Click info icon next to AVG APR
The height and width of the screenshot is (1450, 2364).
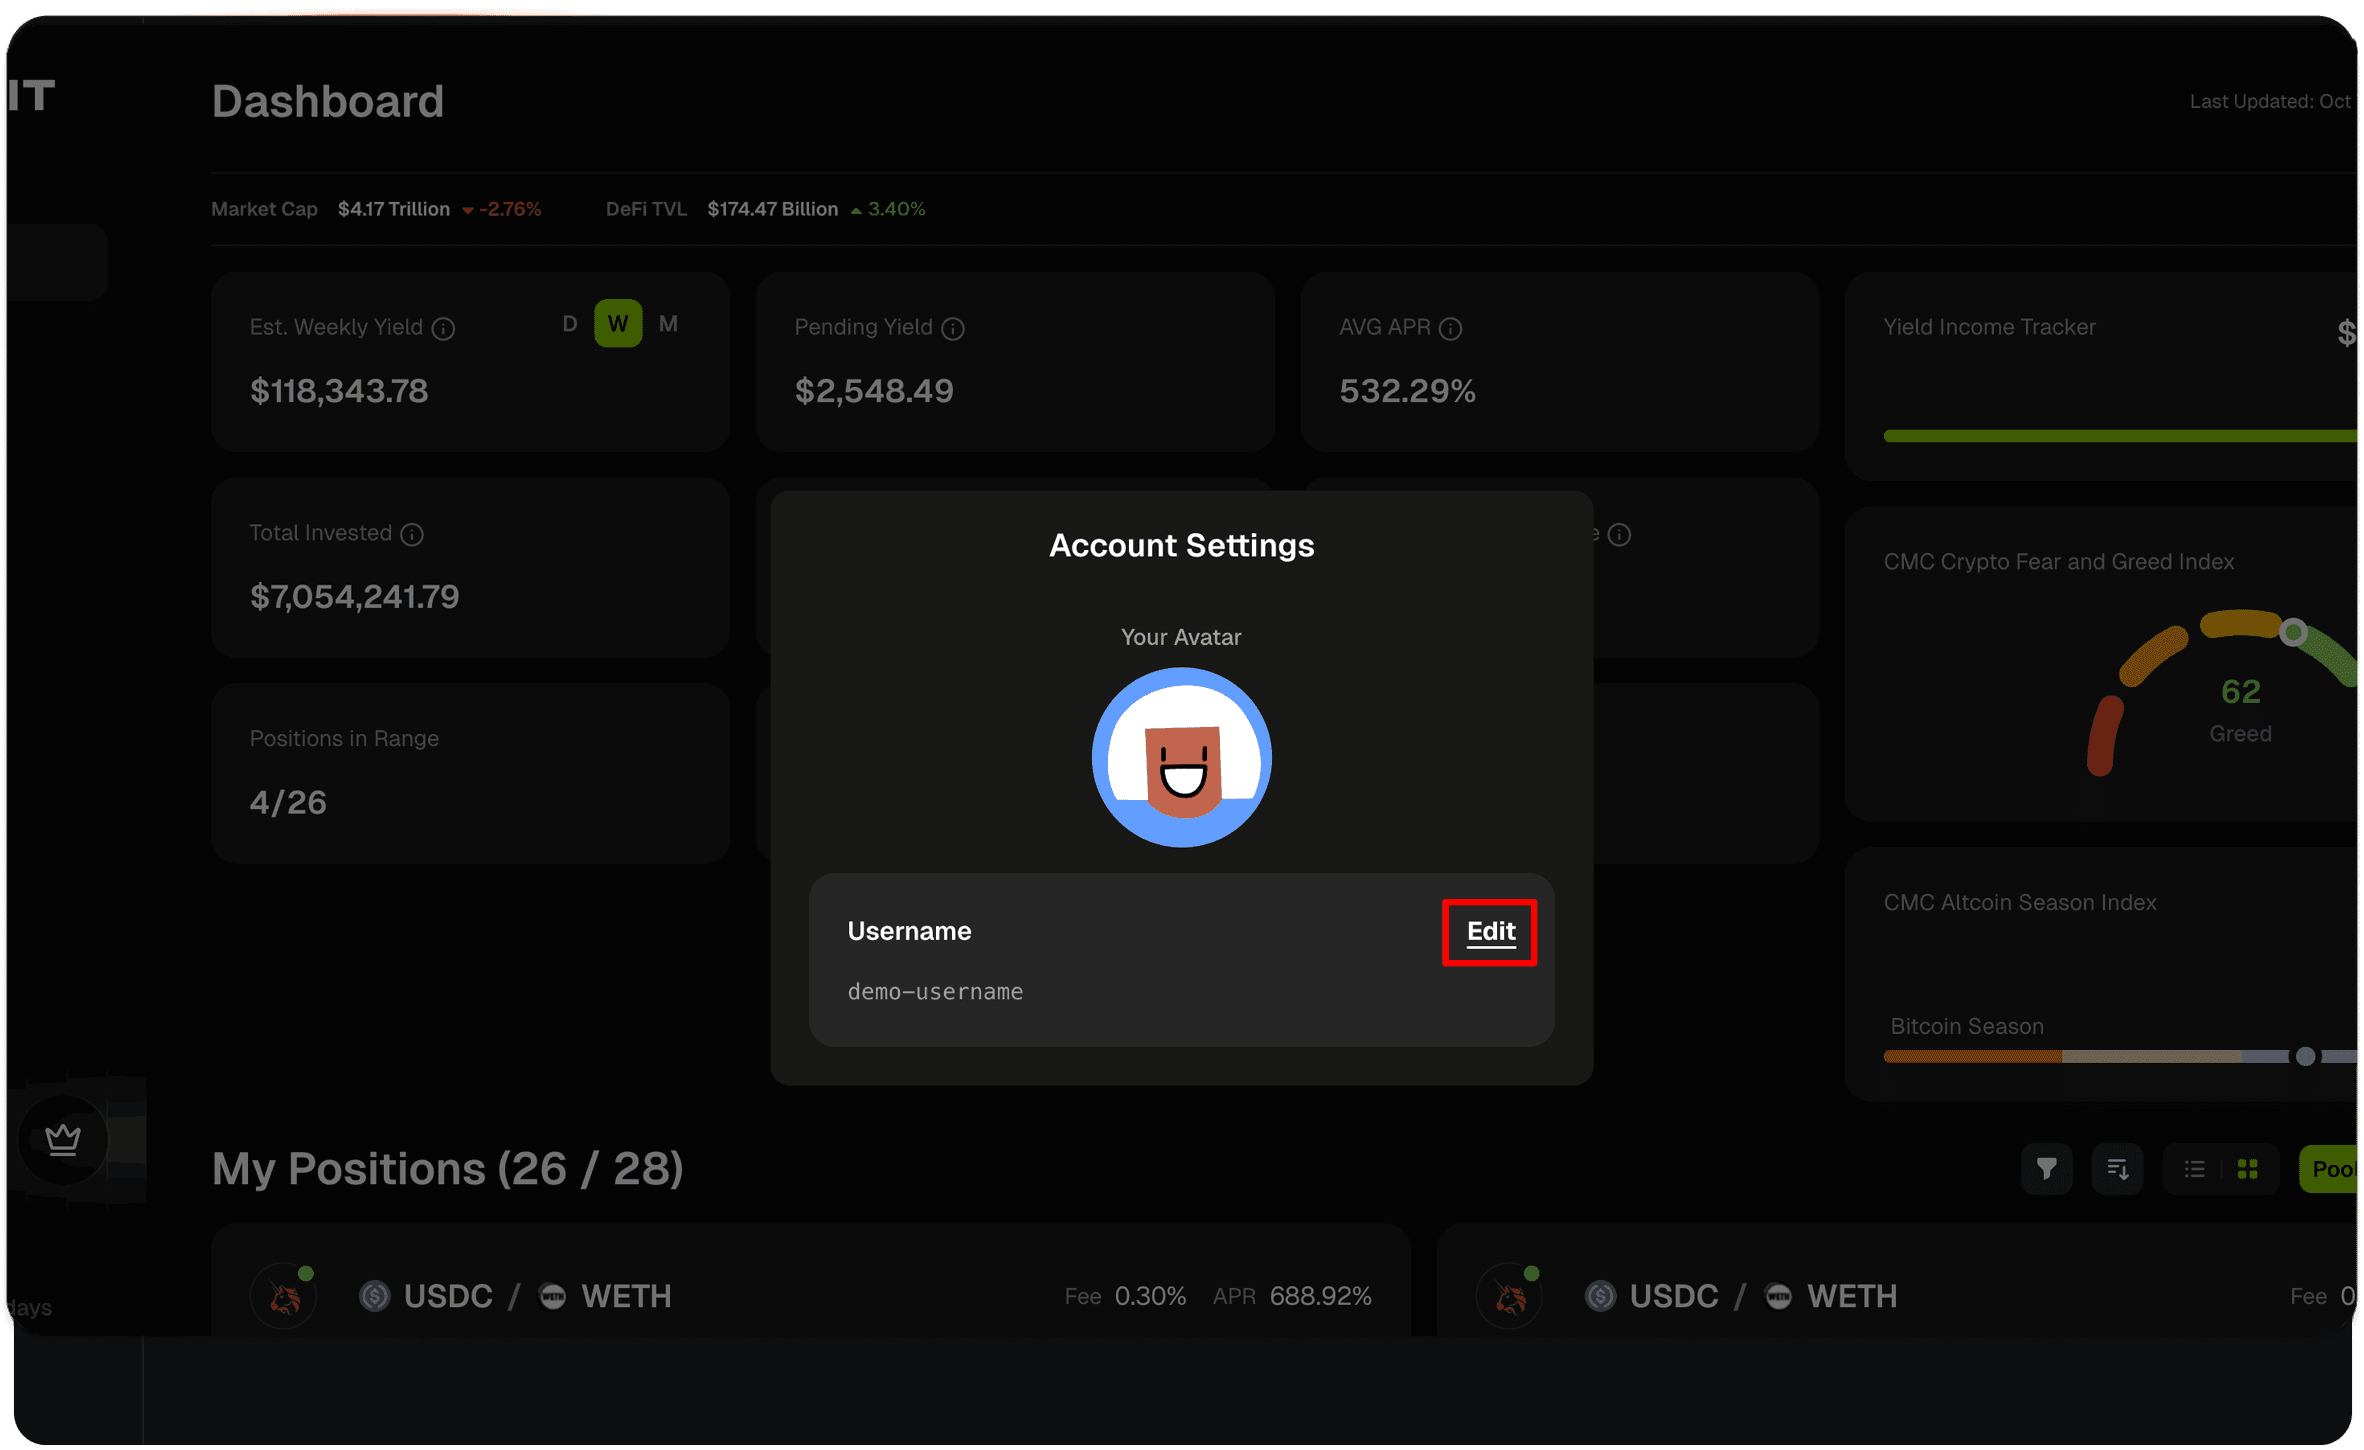coord(1450,328)
